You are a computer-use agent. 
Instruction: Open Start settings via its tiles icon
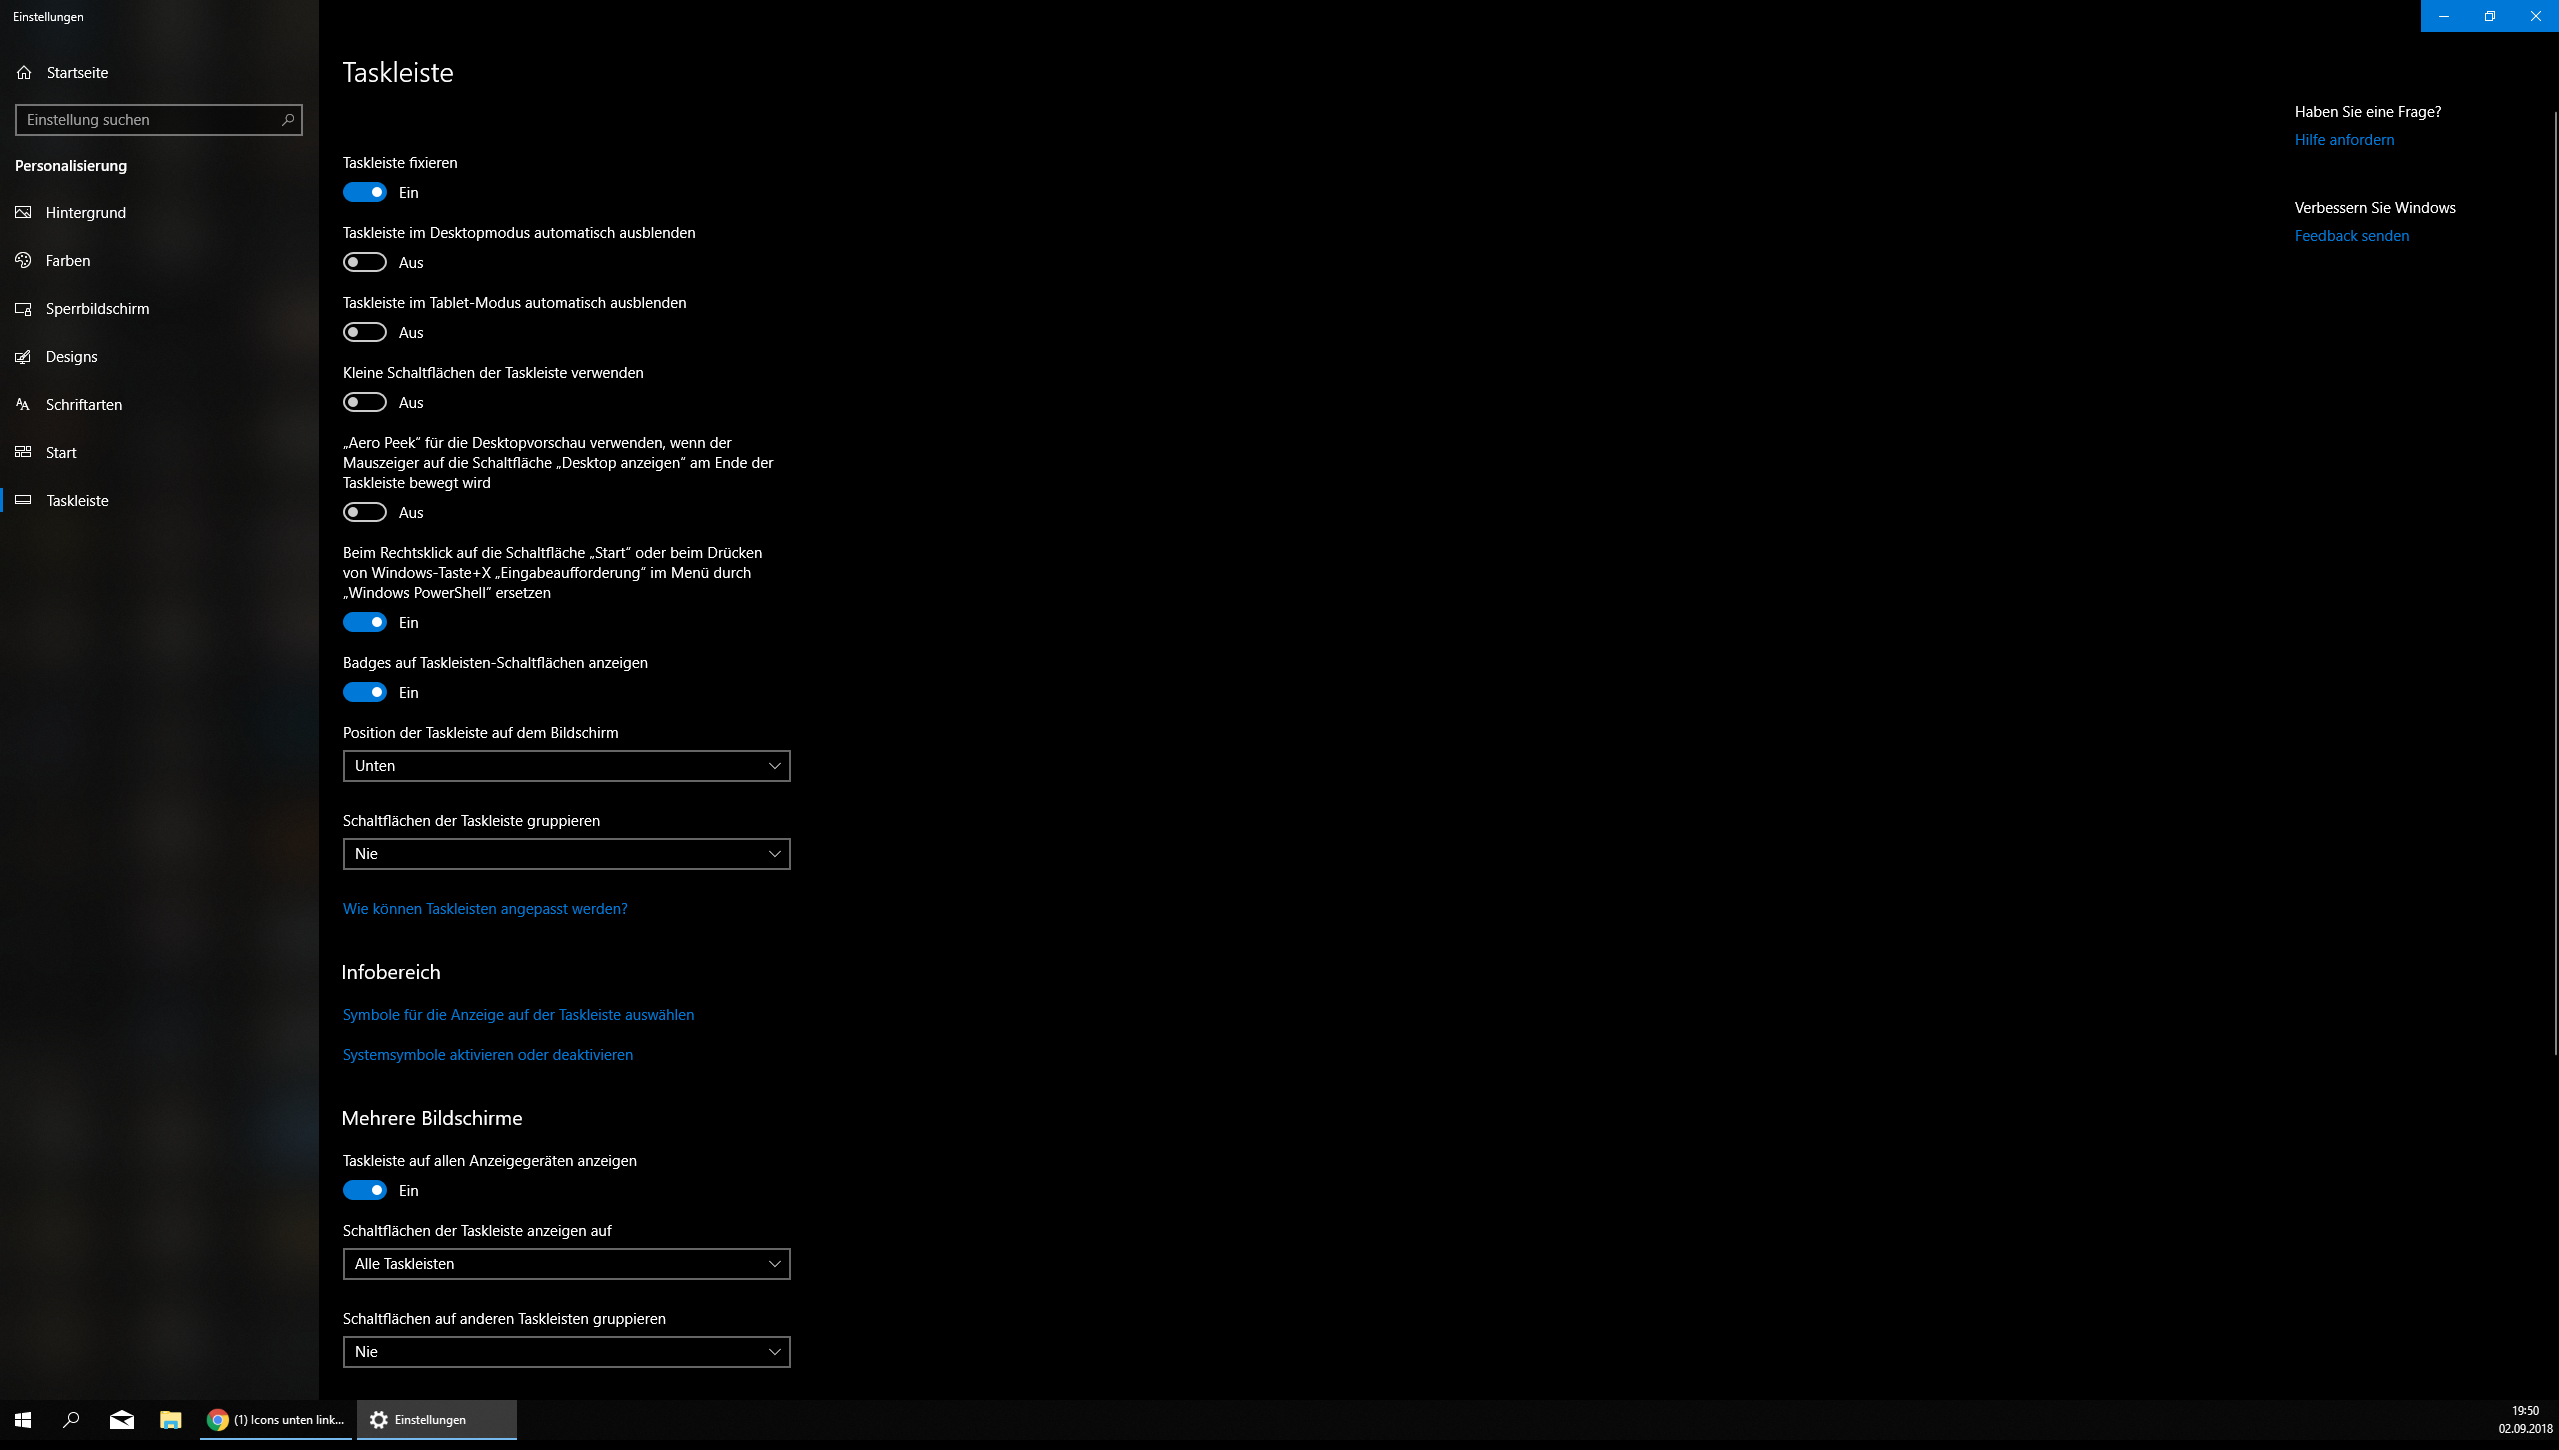pos(24,452)
